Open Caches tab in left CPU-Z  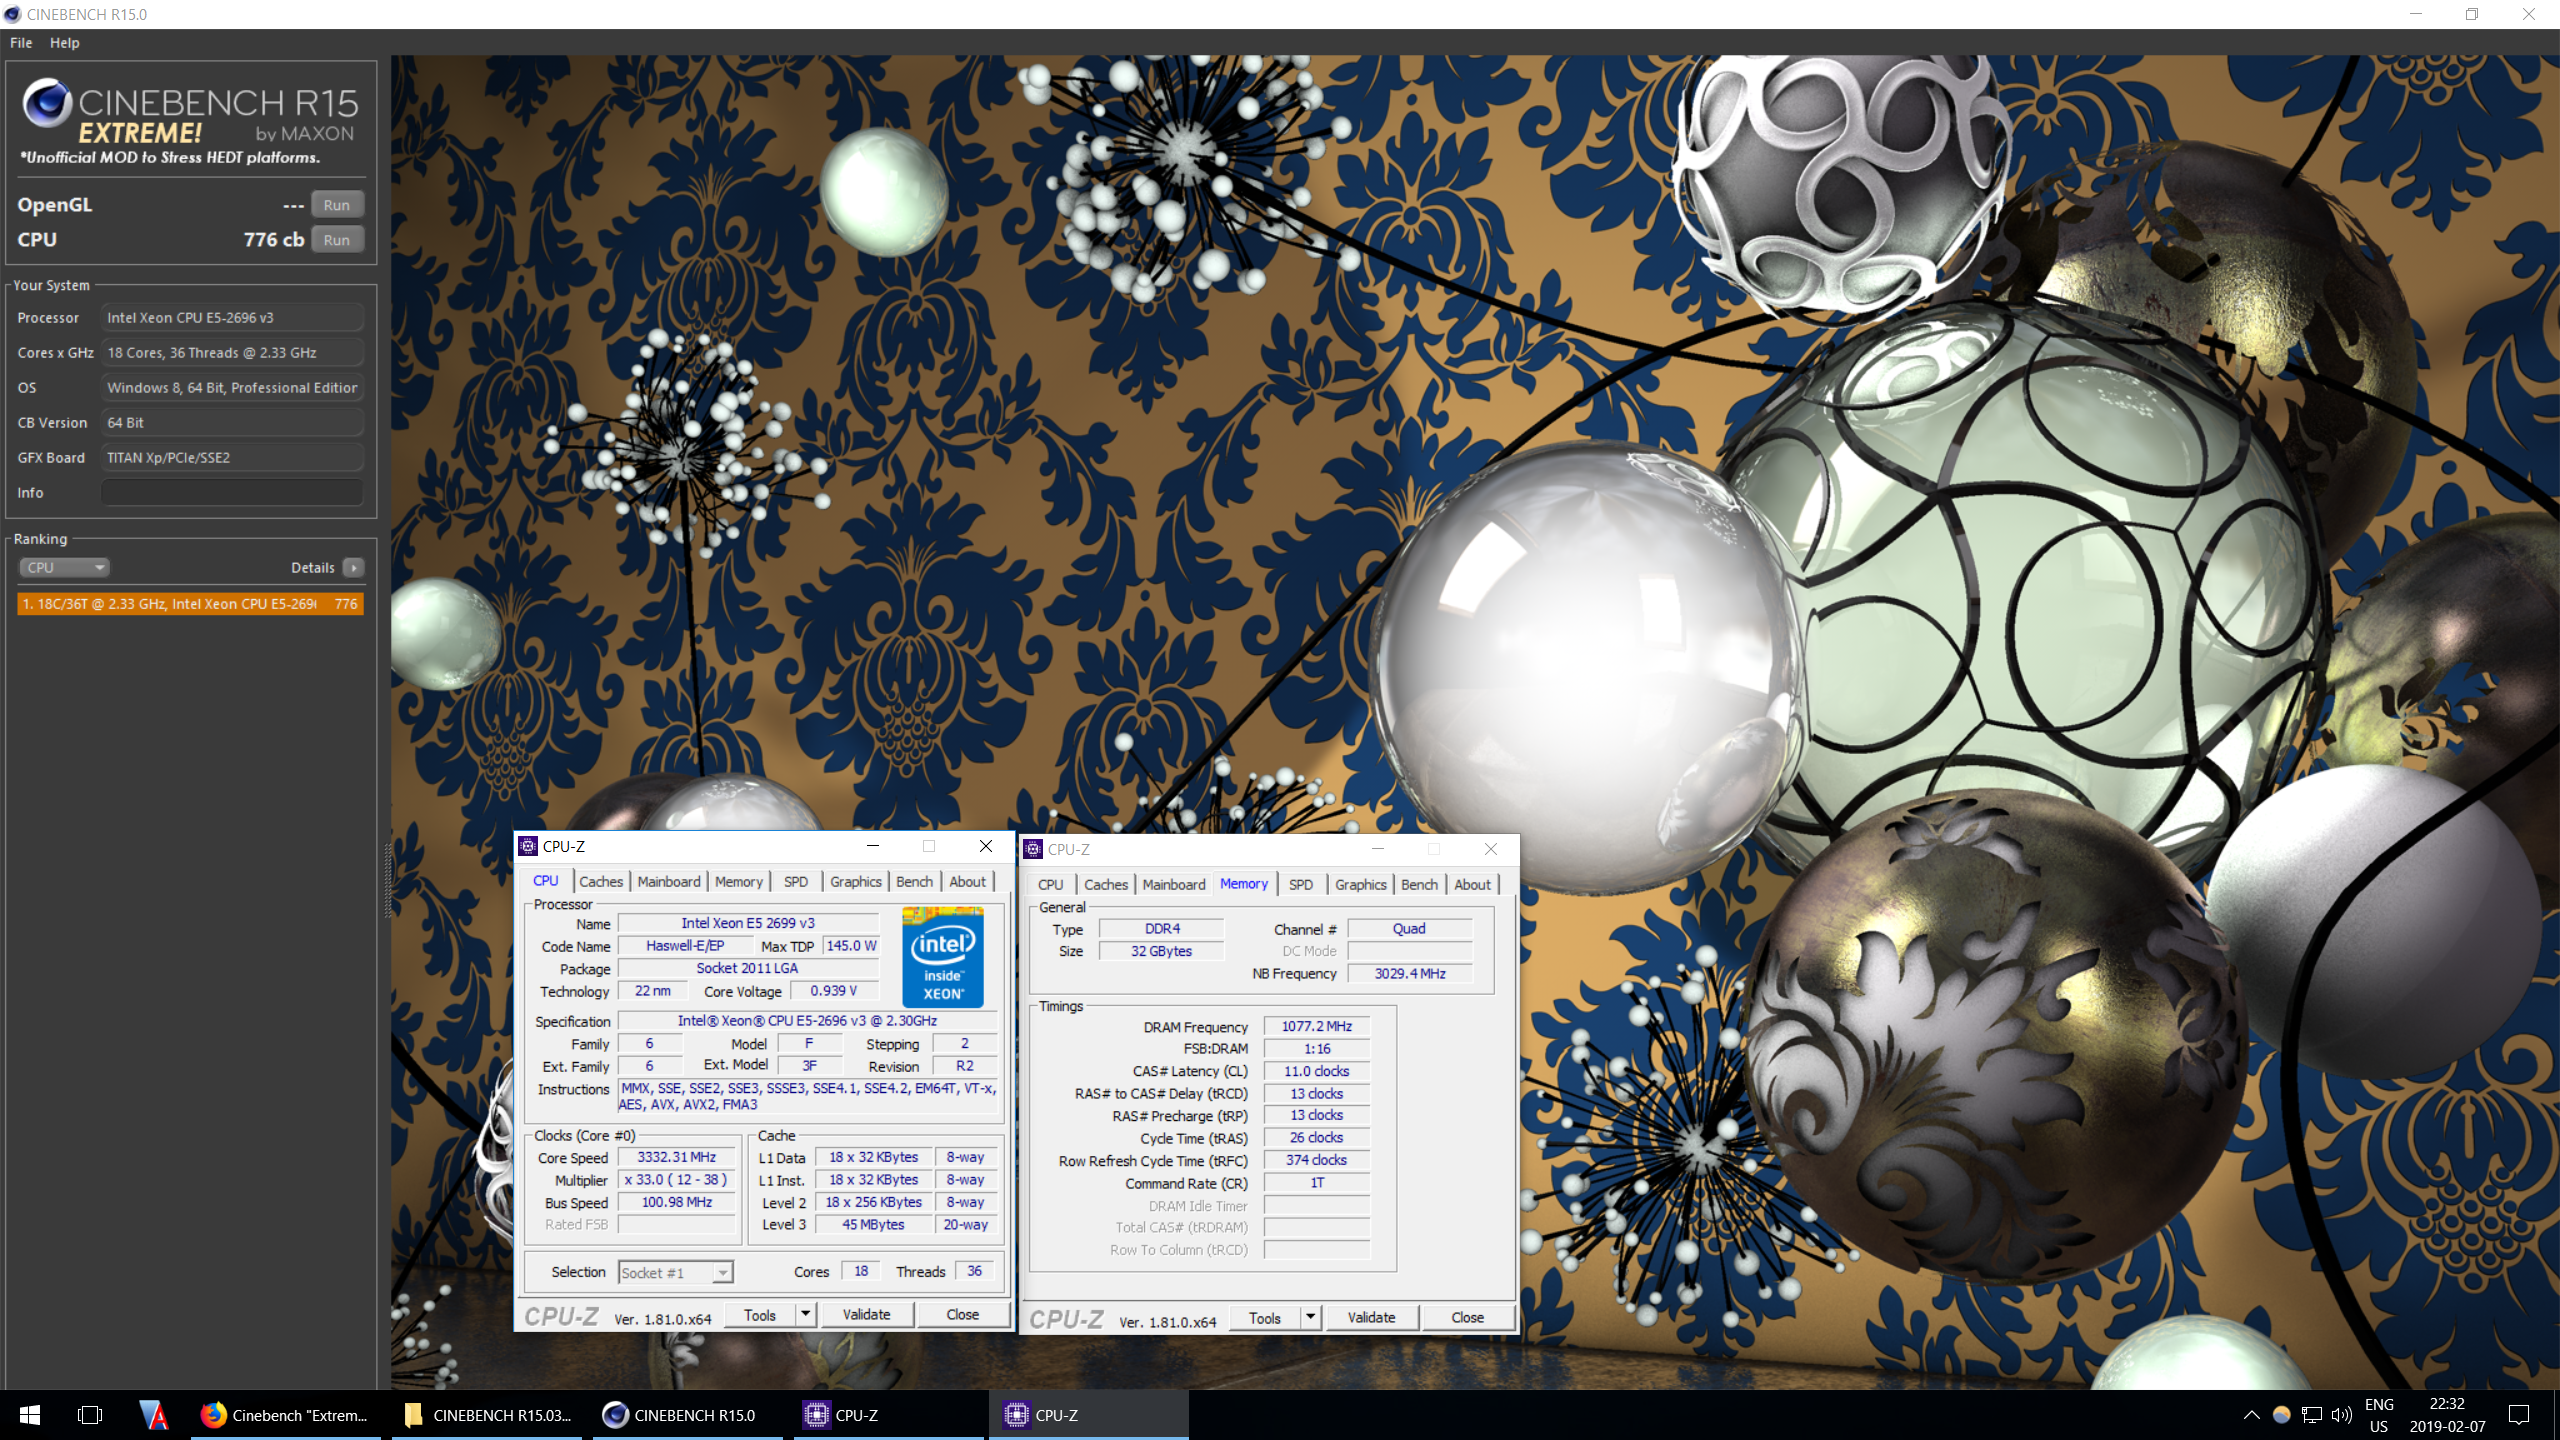(x=601, y=882)
